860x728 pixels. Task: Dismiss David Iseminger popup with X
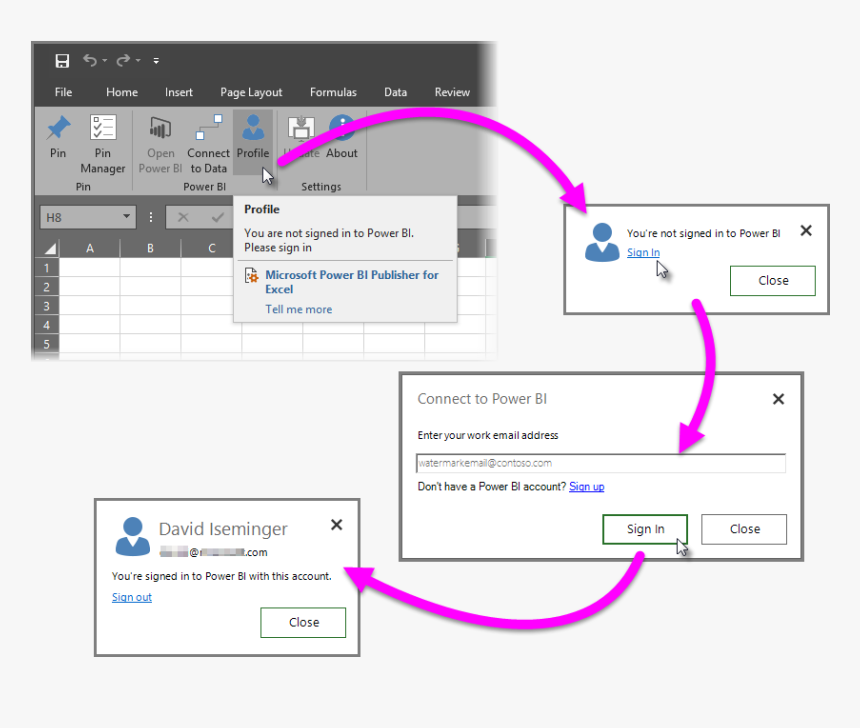coord(337,525)
